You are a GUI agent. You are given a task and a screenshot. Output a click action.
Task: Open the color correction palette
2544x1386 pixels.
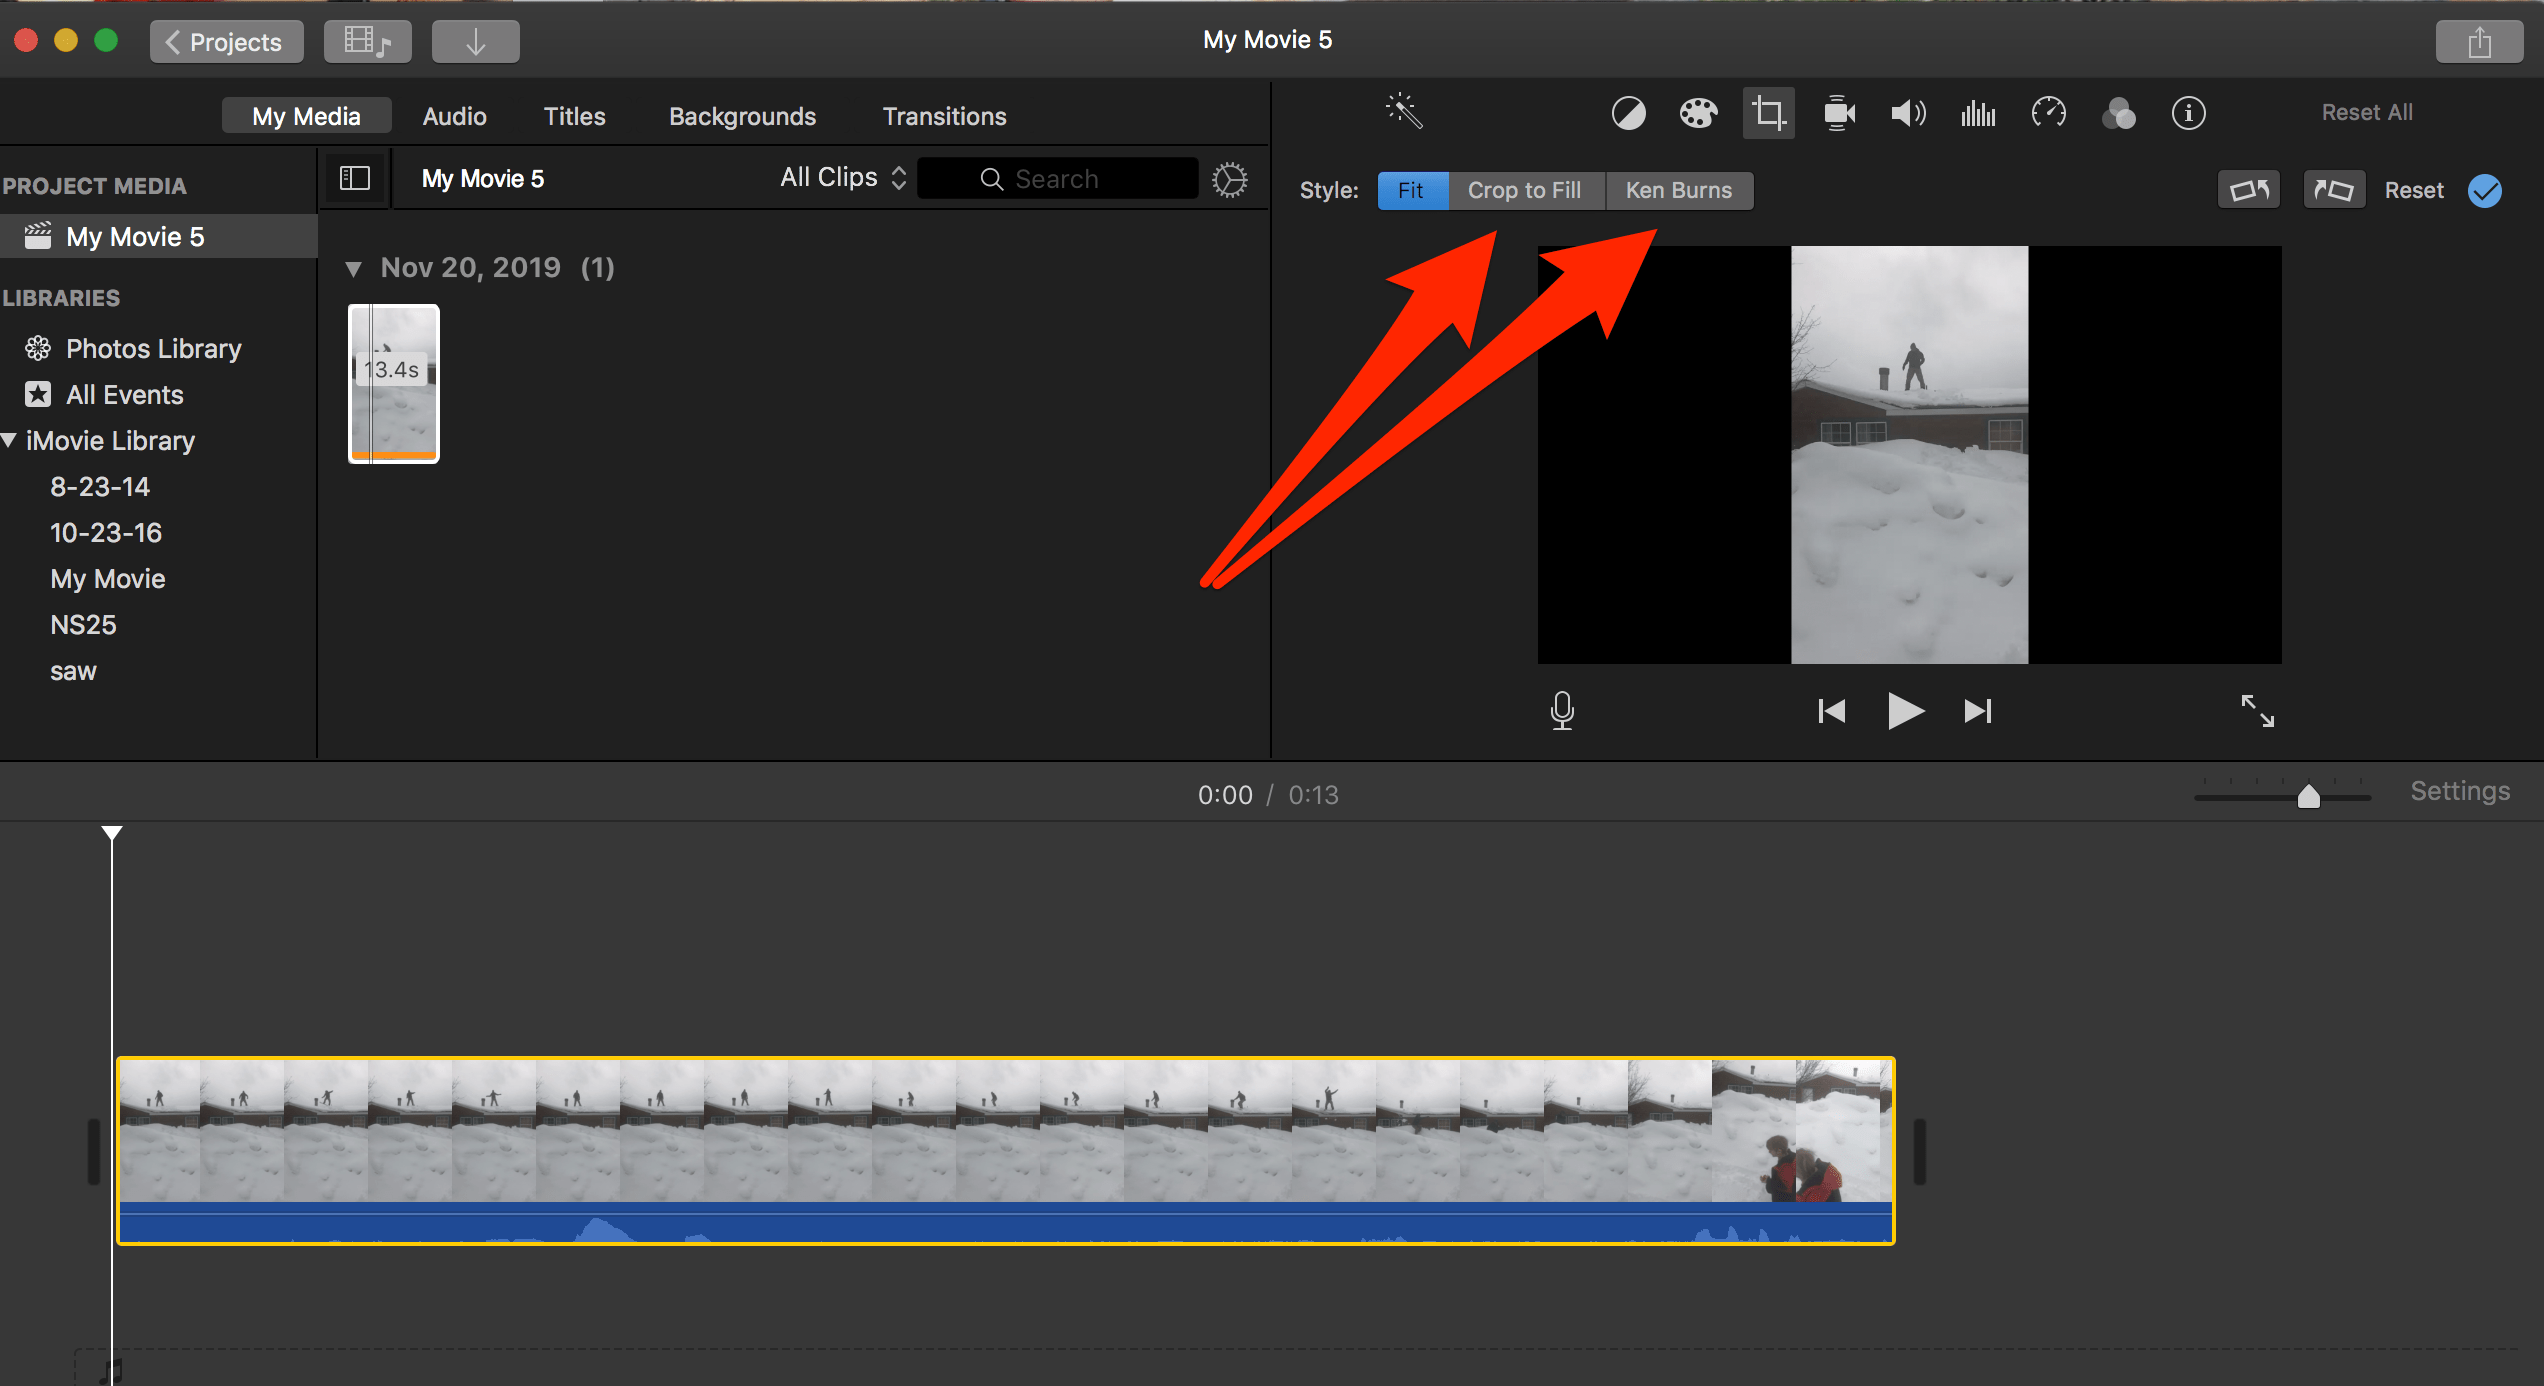tap(1698, 113)
